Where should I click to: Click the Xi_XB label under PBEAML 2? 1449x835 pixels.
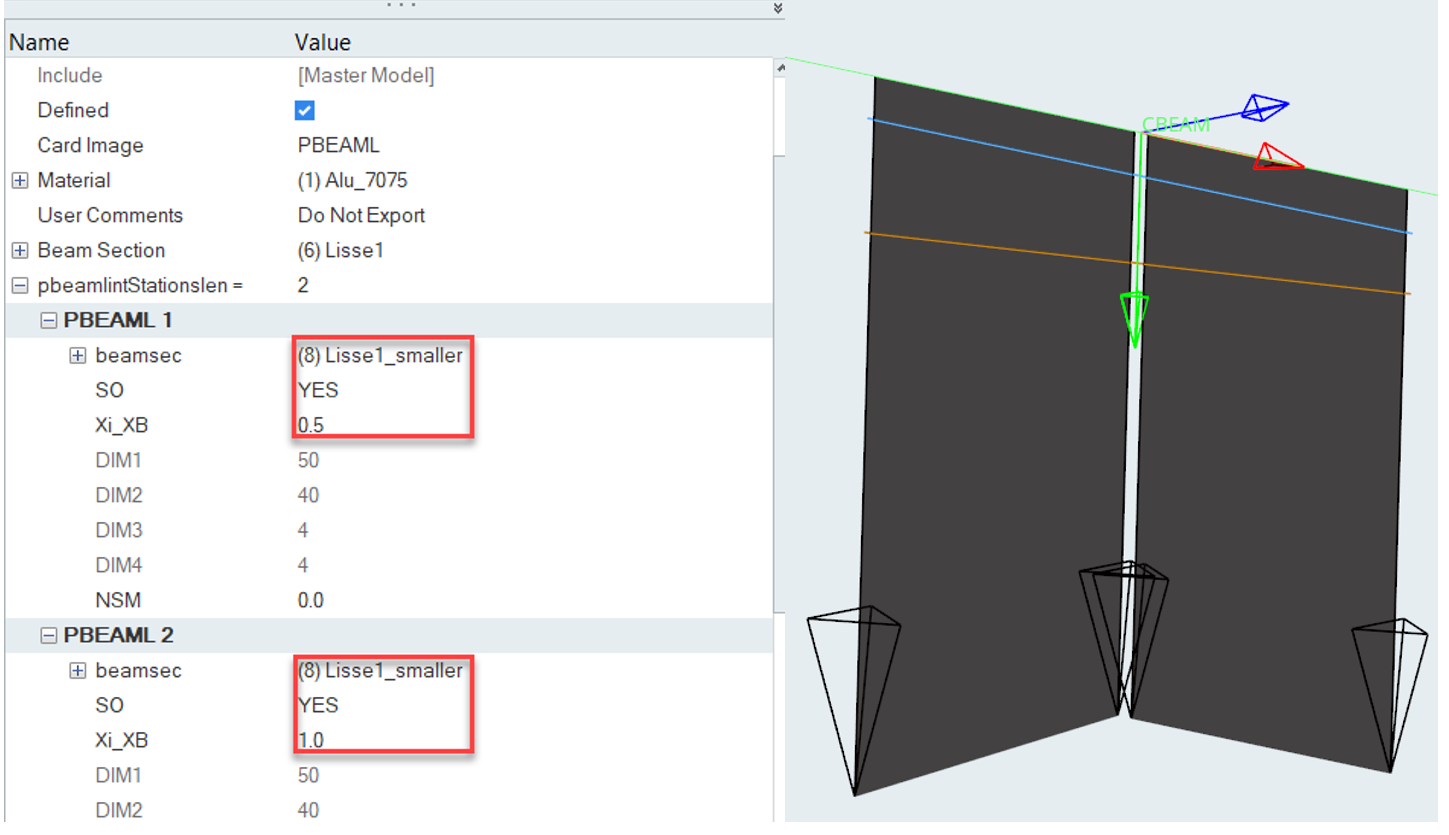point(122,741)
